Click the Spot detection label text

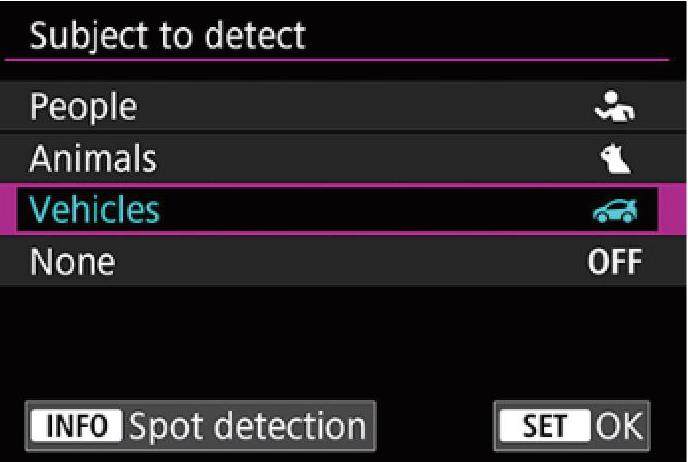click(247, 427)
